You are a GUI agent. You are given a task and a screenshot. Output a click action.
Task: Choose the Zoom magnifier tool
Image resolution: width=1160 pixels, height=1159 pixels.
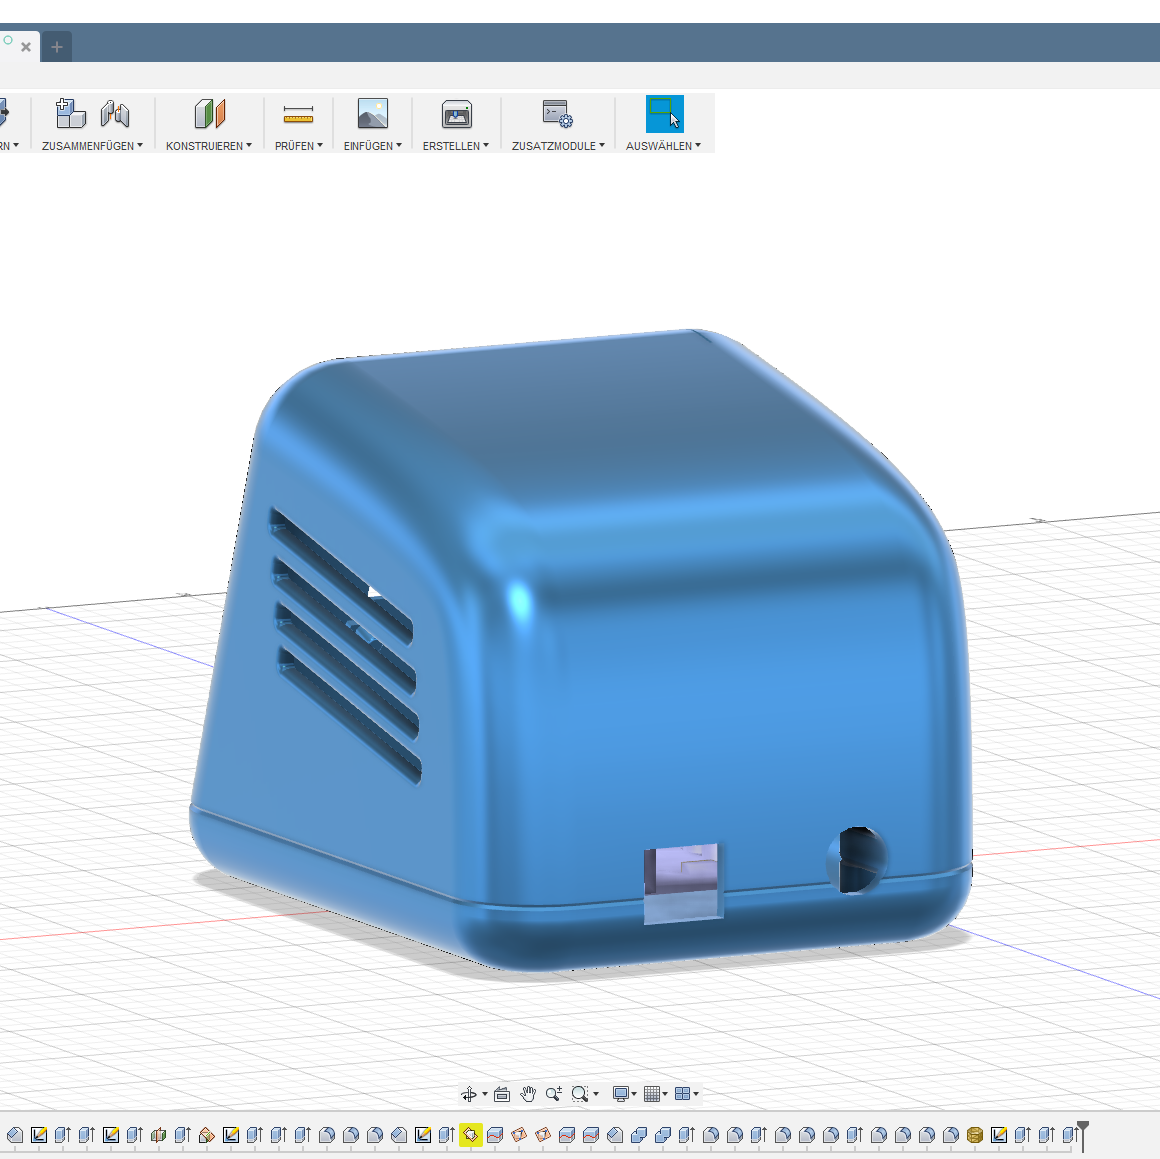[553, 1093]
